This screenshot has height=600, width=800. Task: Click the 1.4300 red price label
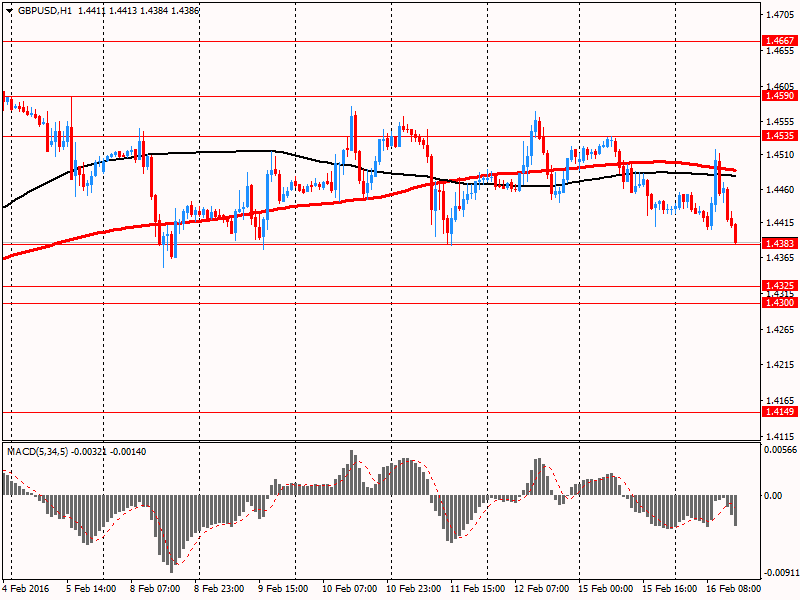point(779,302)
